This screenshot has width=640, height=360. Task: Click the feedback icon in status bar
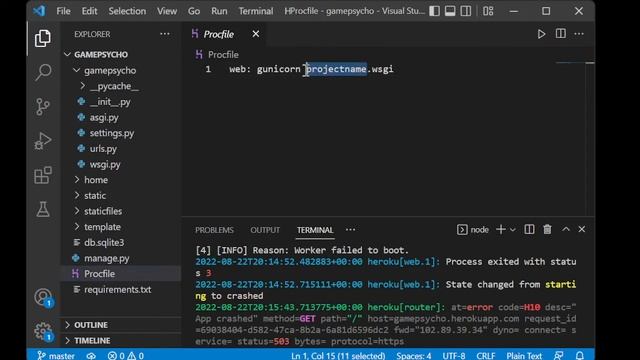click(559, 356)
